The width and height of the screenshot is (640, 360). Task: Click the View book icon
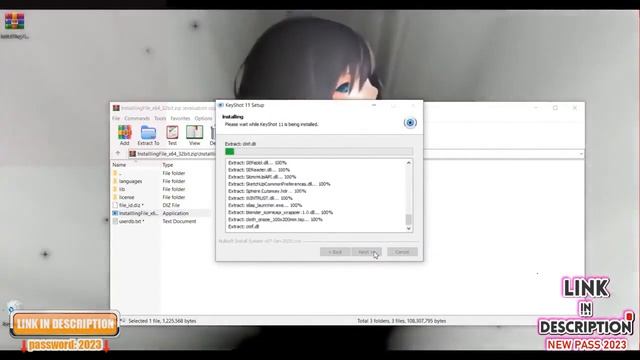click(194, 133)
